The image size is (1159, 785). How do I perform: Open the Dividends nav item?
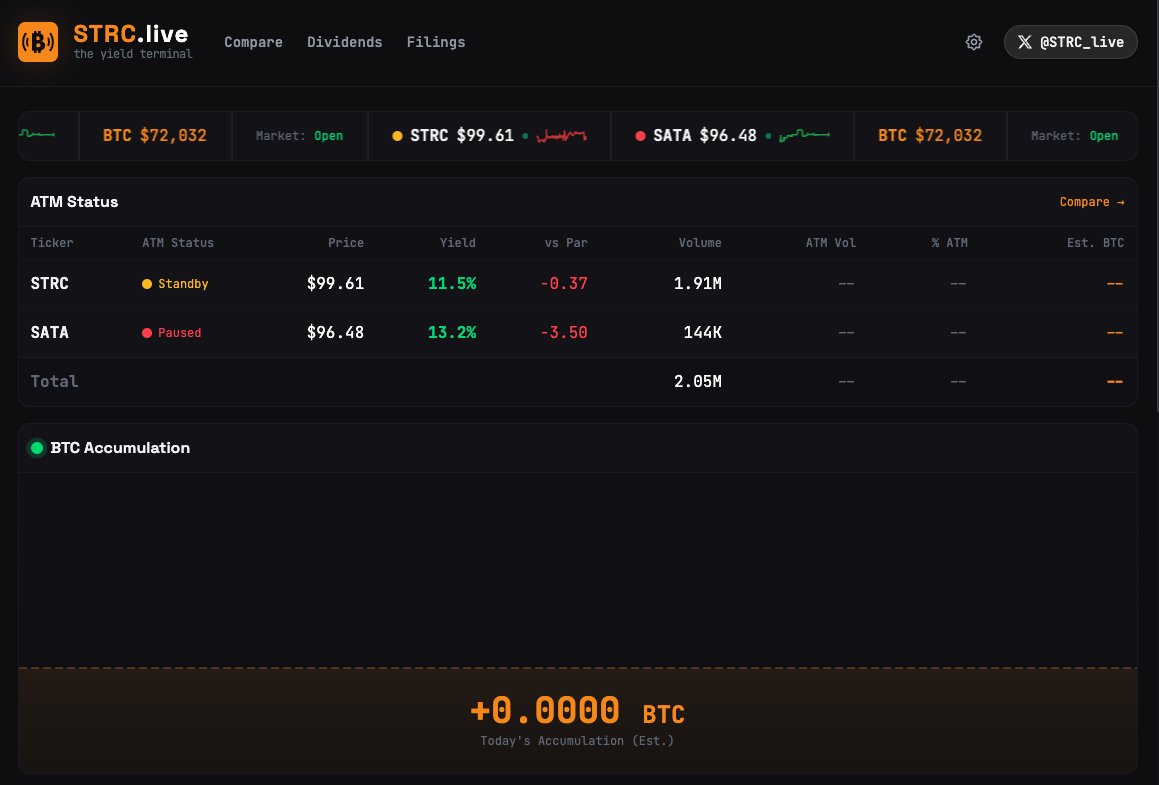point(344,42)
